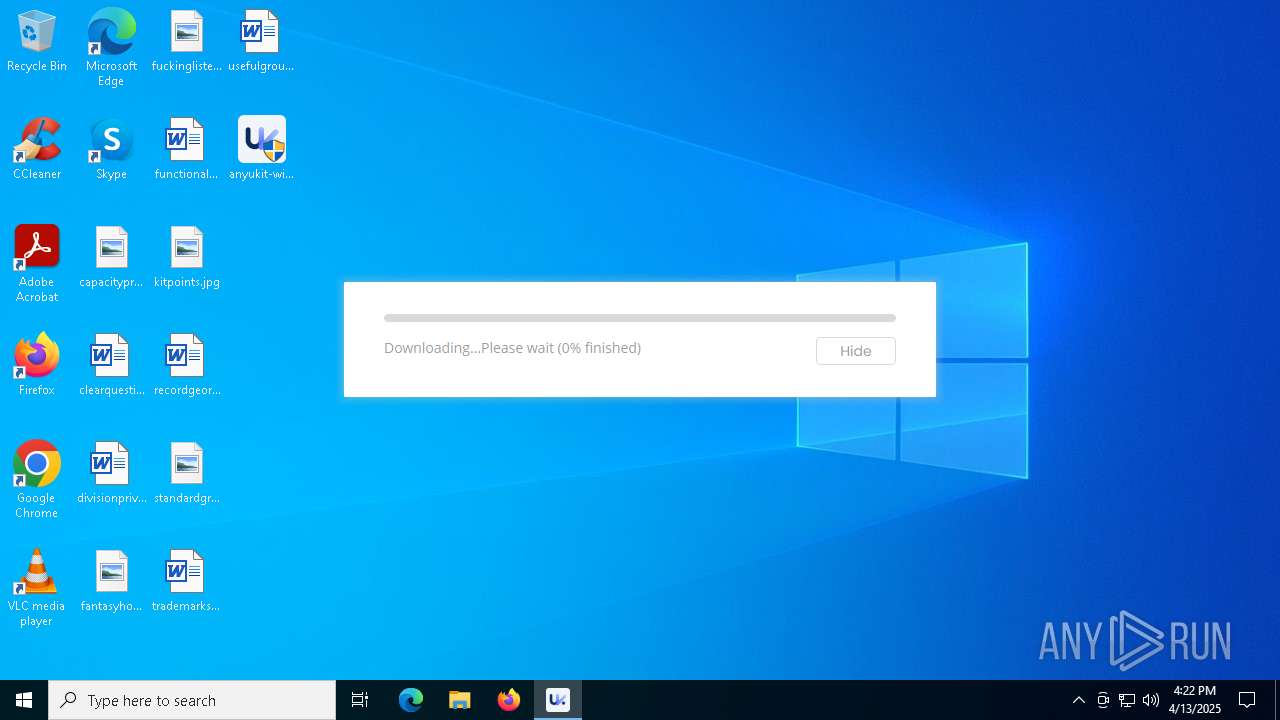Open Task View on the taskbar
1280x720 pixels.
(x=360, y=700)
